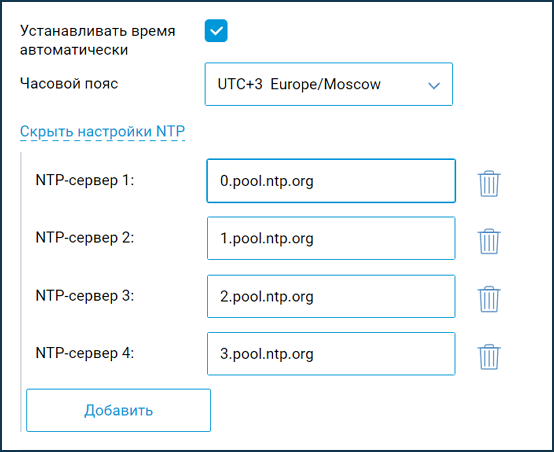The width and height of the screenshot is (554, 452).
Task: Uncheck the automatic time setting checkbox
Action: [x=216, y=31]
